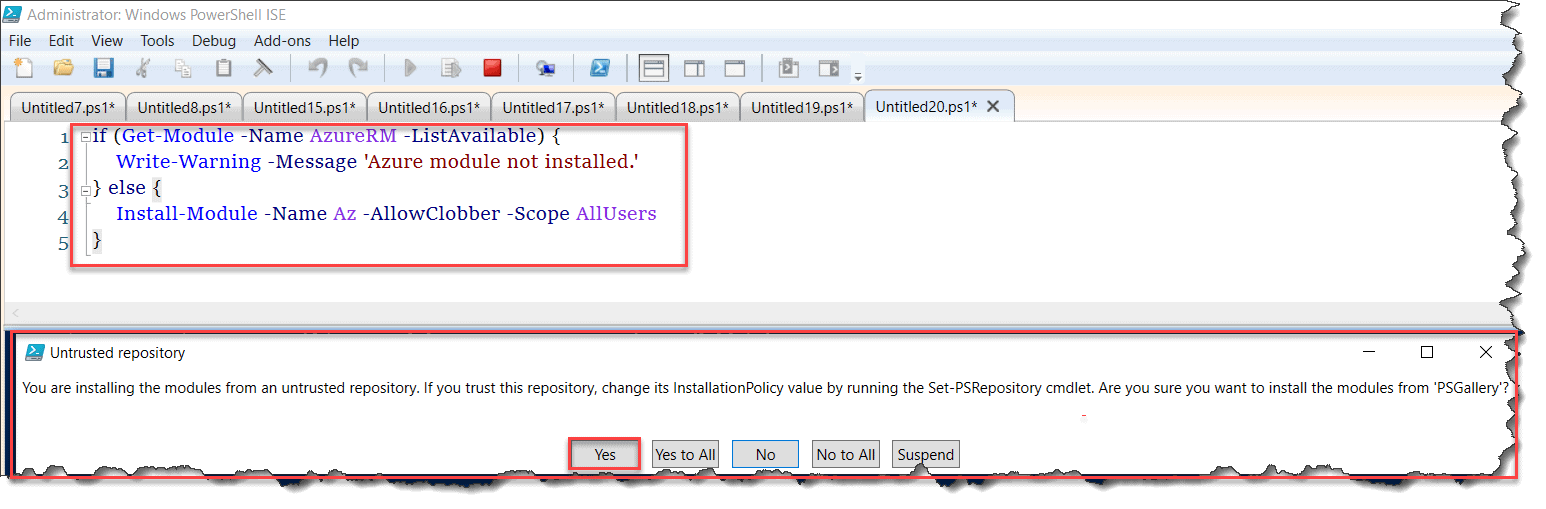This screenshot has width=1546, height=509.
Task: Click the PowerShell icon in dialog title
Action: coord(34,352)
